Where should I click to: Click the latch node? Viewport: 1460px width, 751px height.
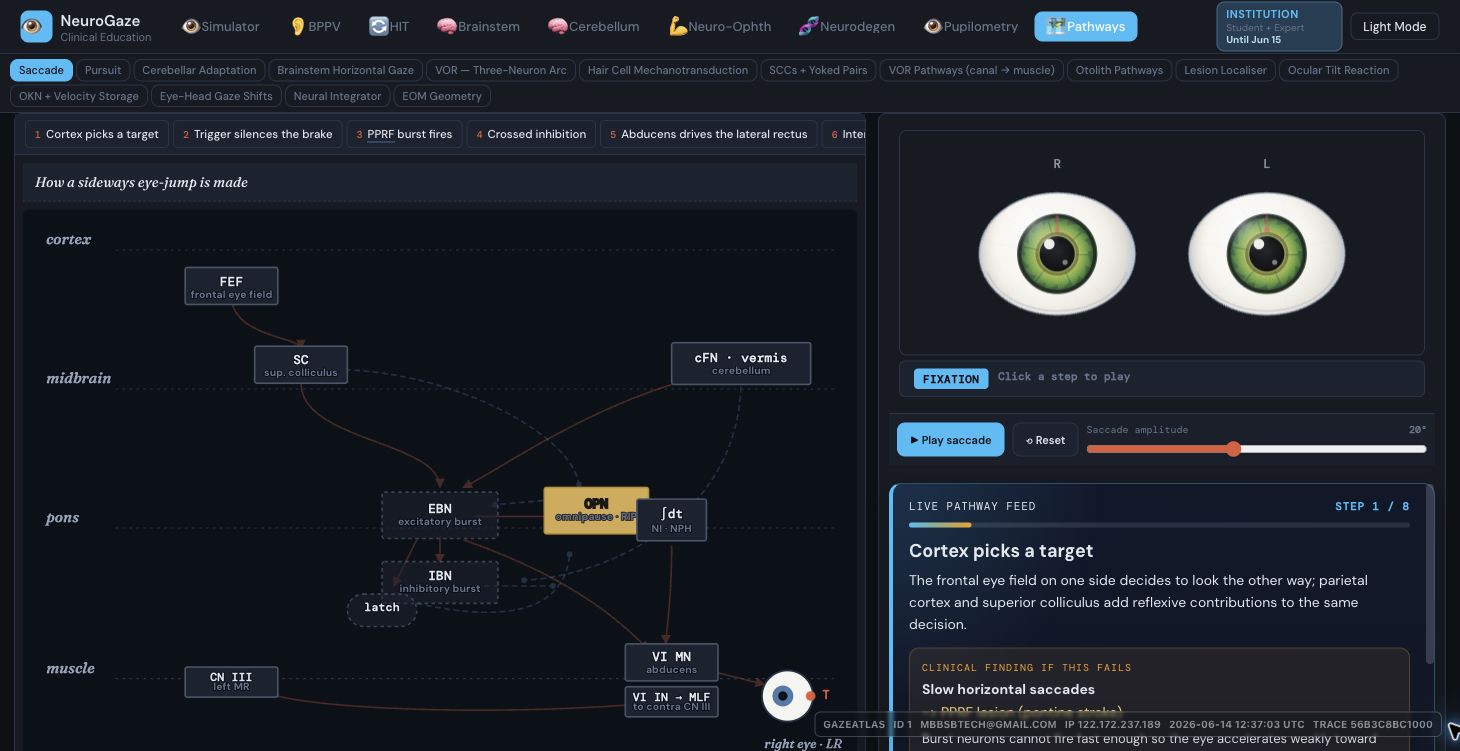(x=382, y=609)
